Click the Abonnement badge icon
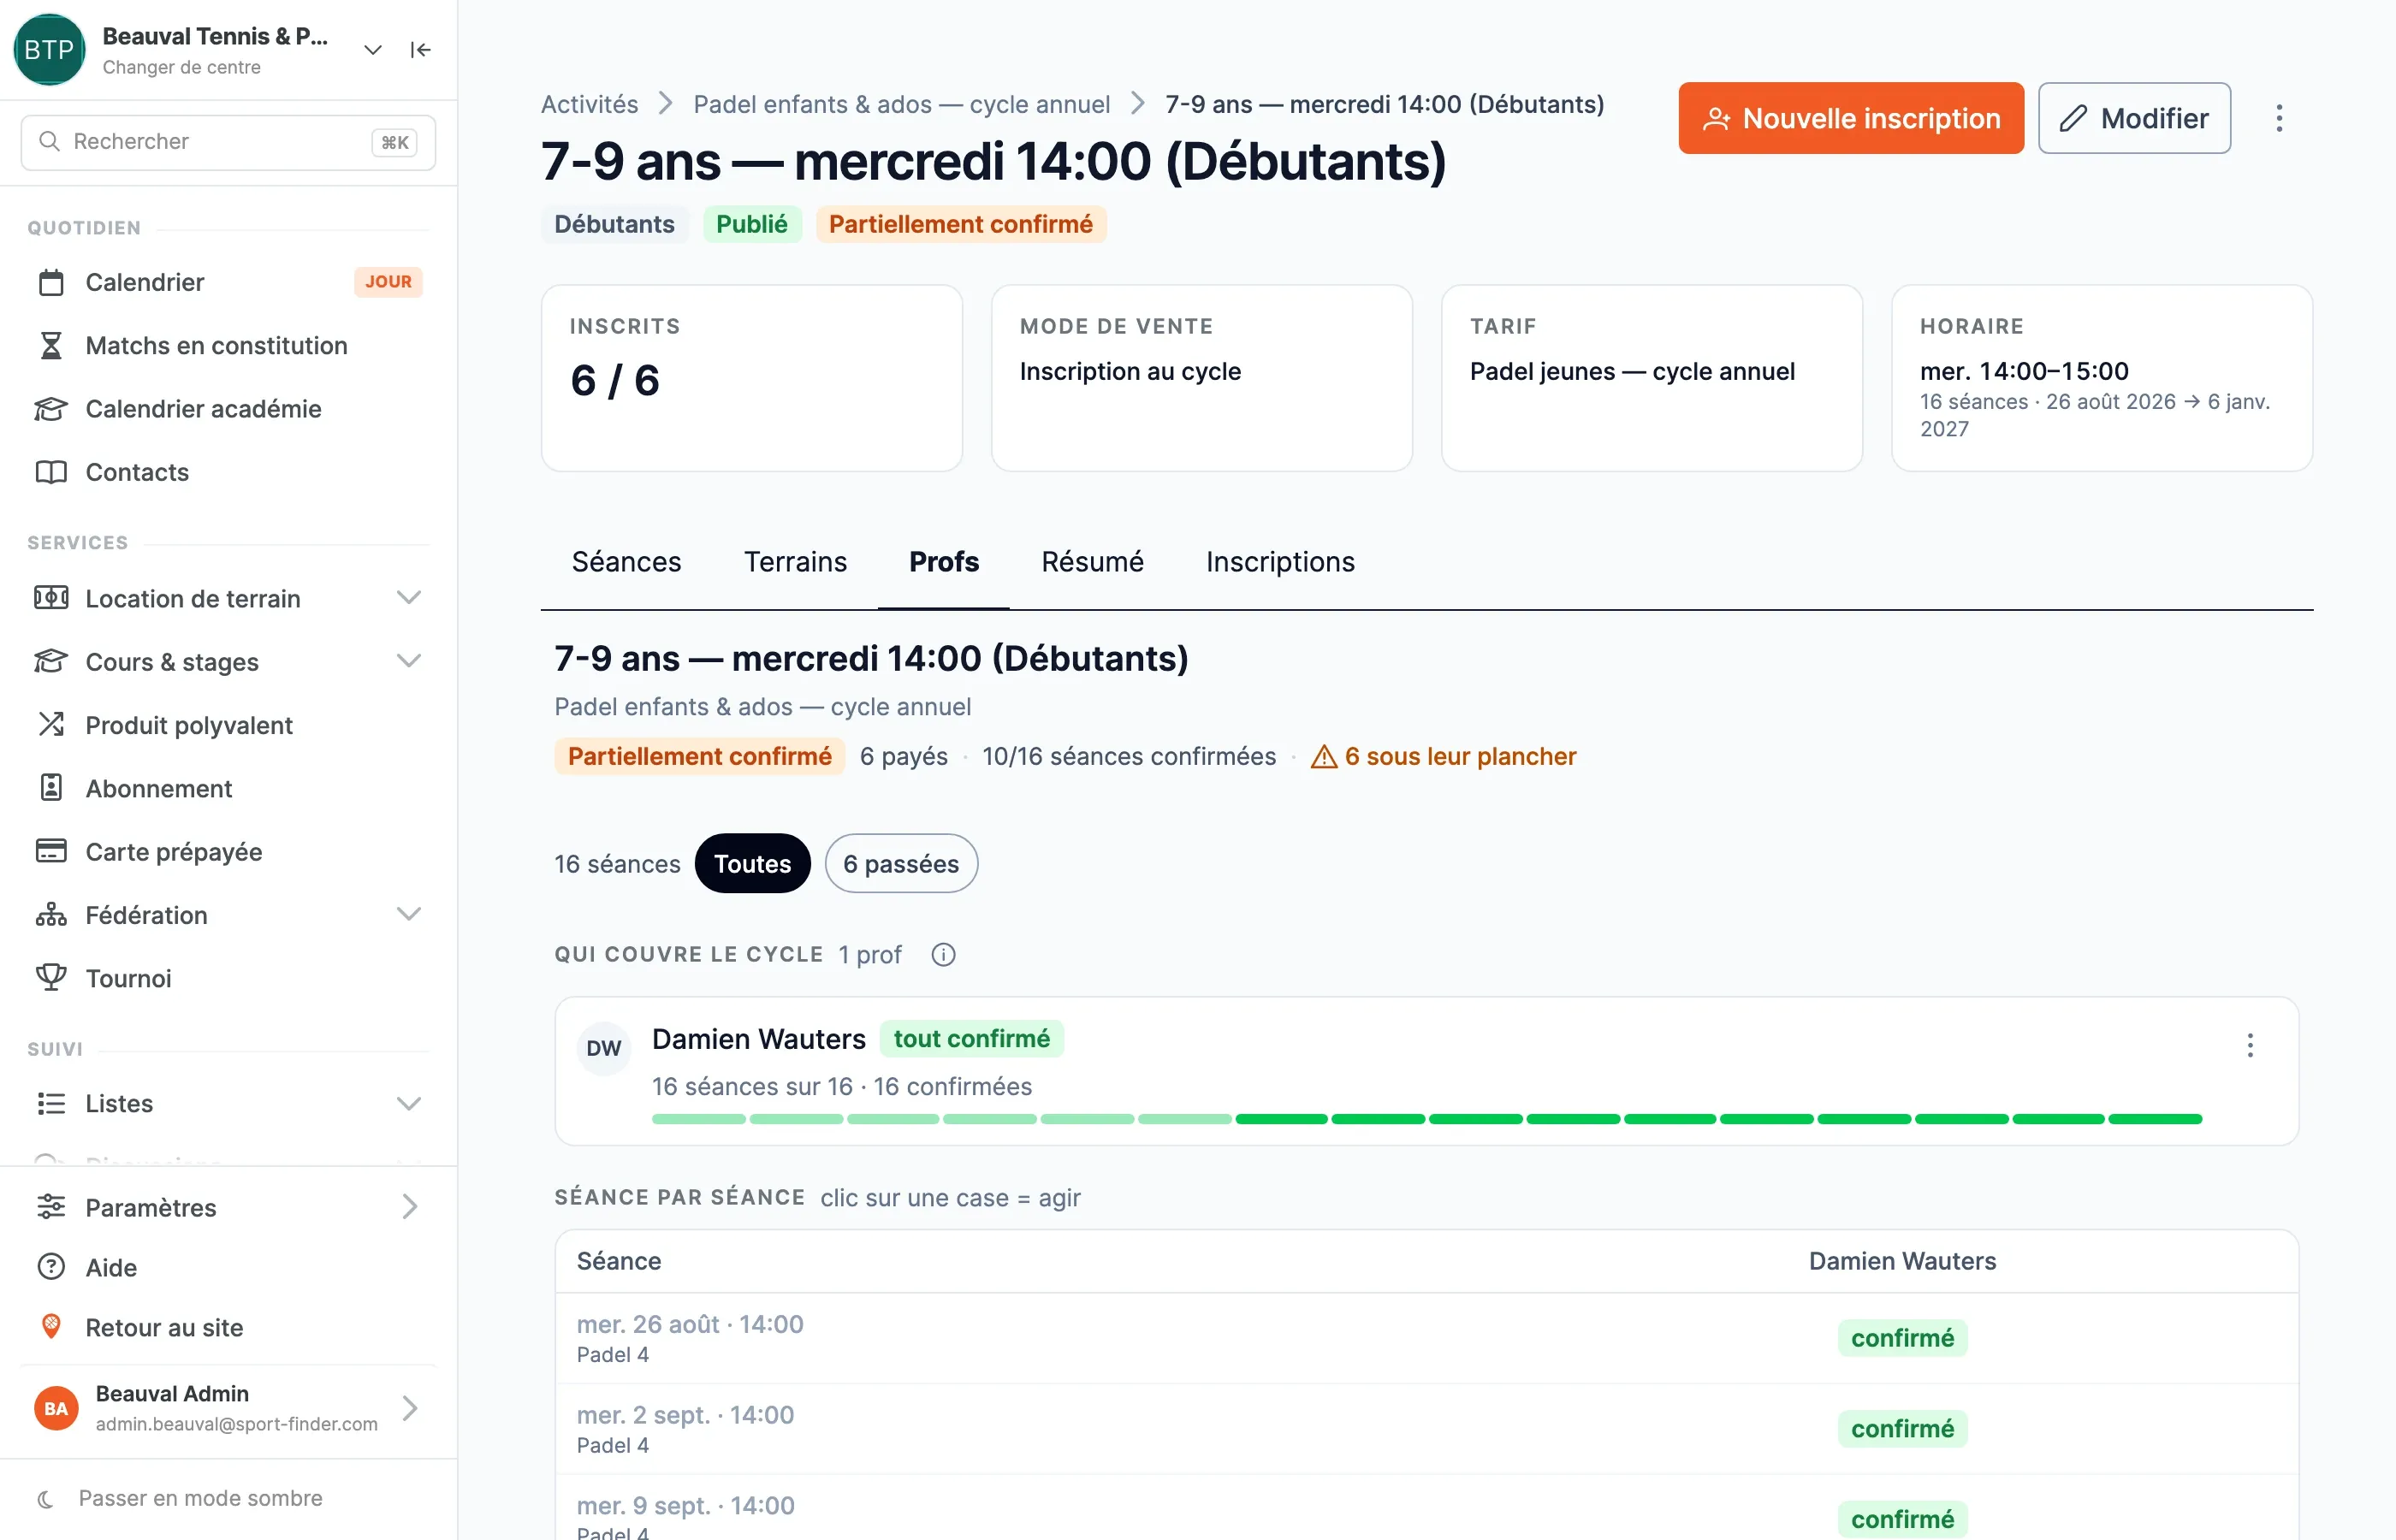 pyautogui.click(x=51, y=789)
